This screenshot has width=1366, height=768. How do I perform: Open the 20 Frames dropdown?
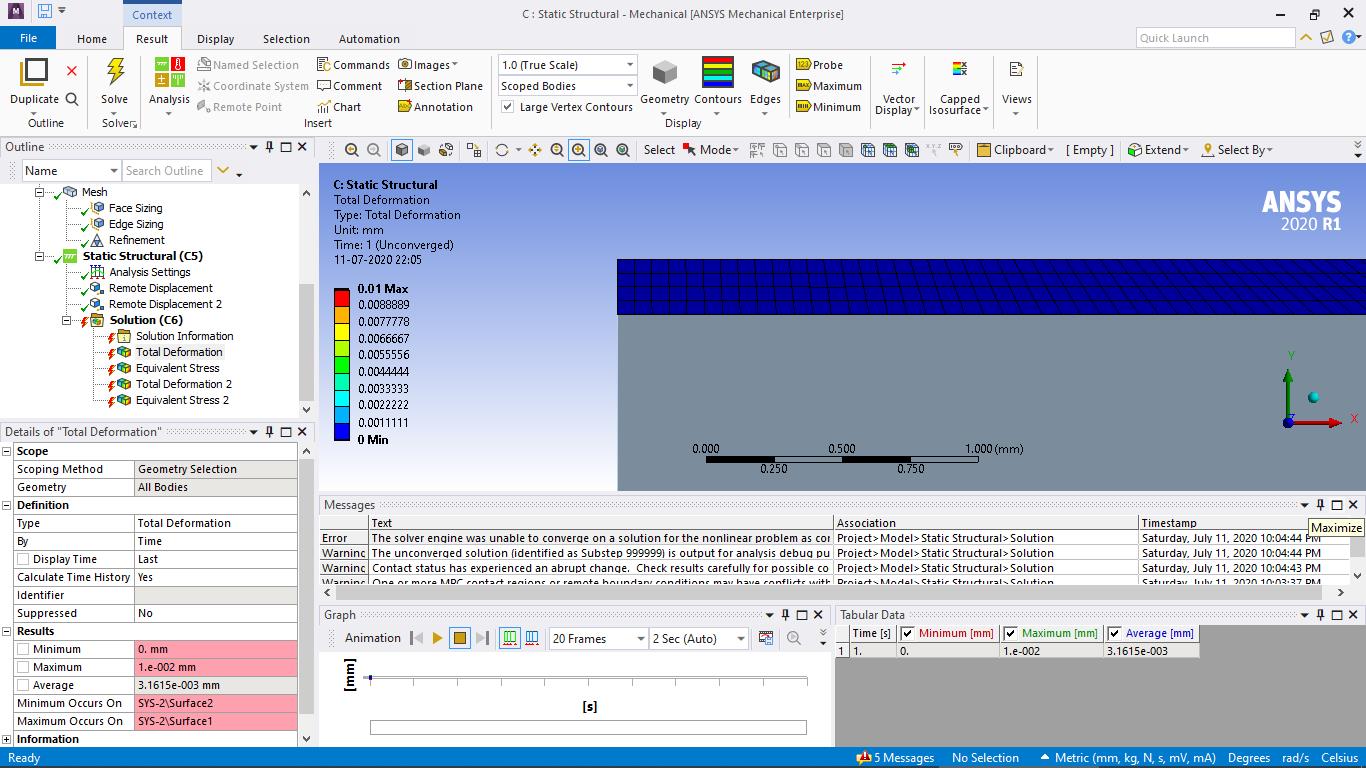pos(597,638)
